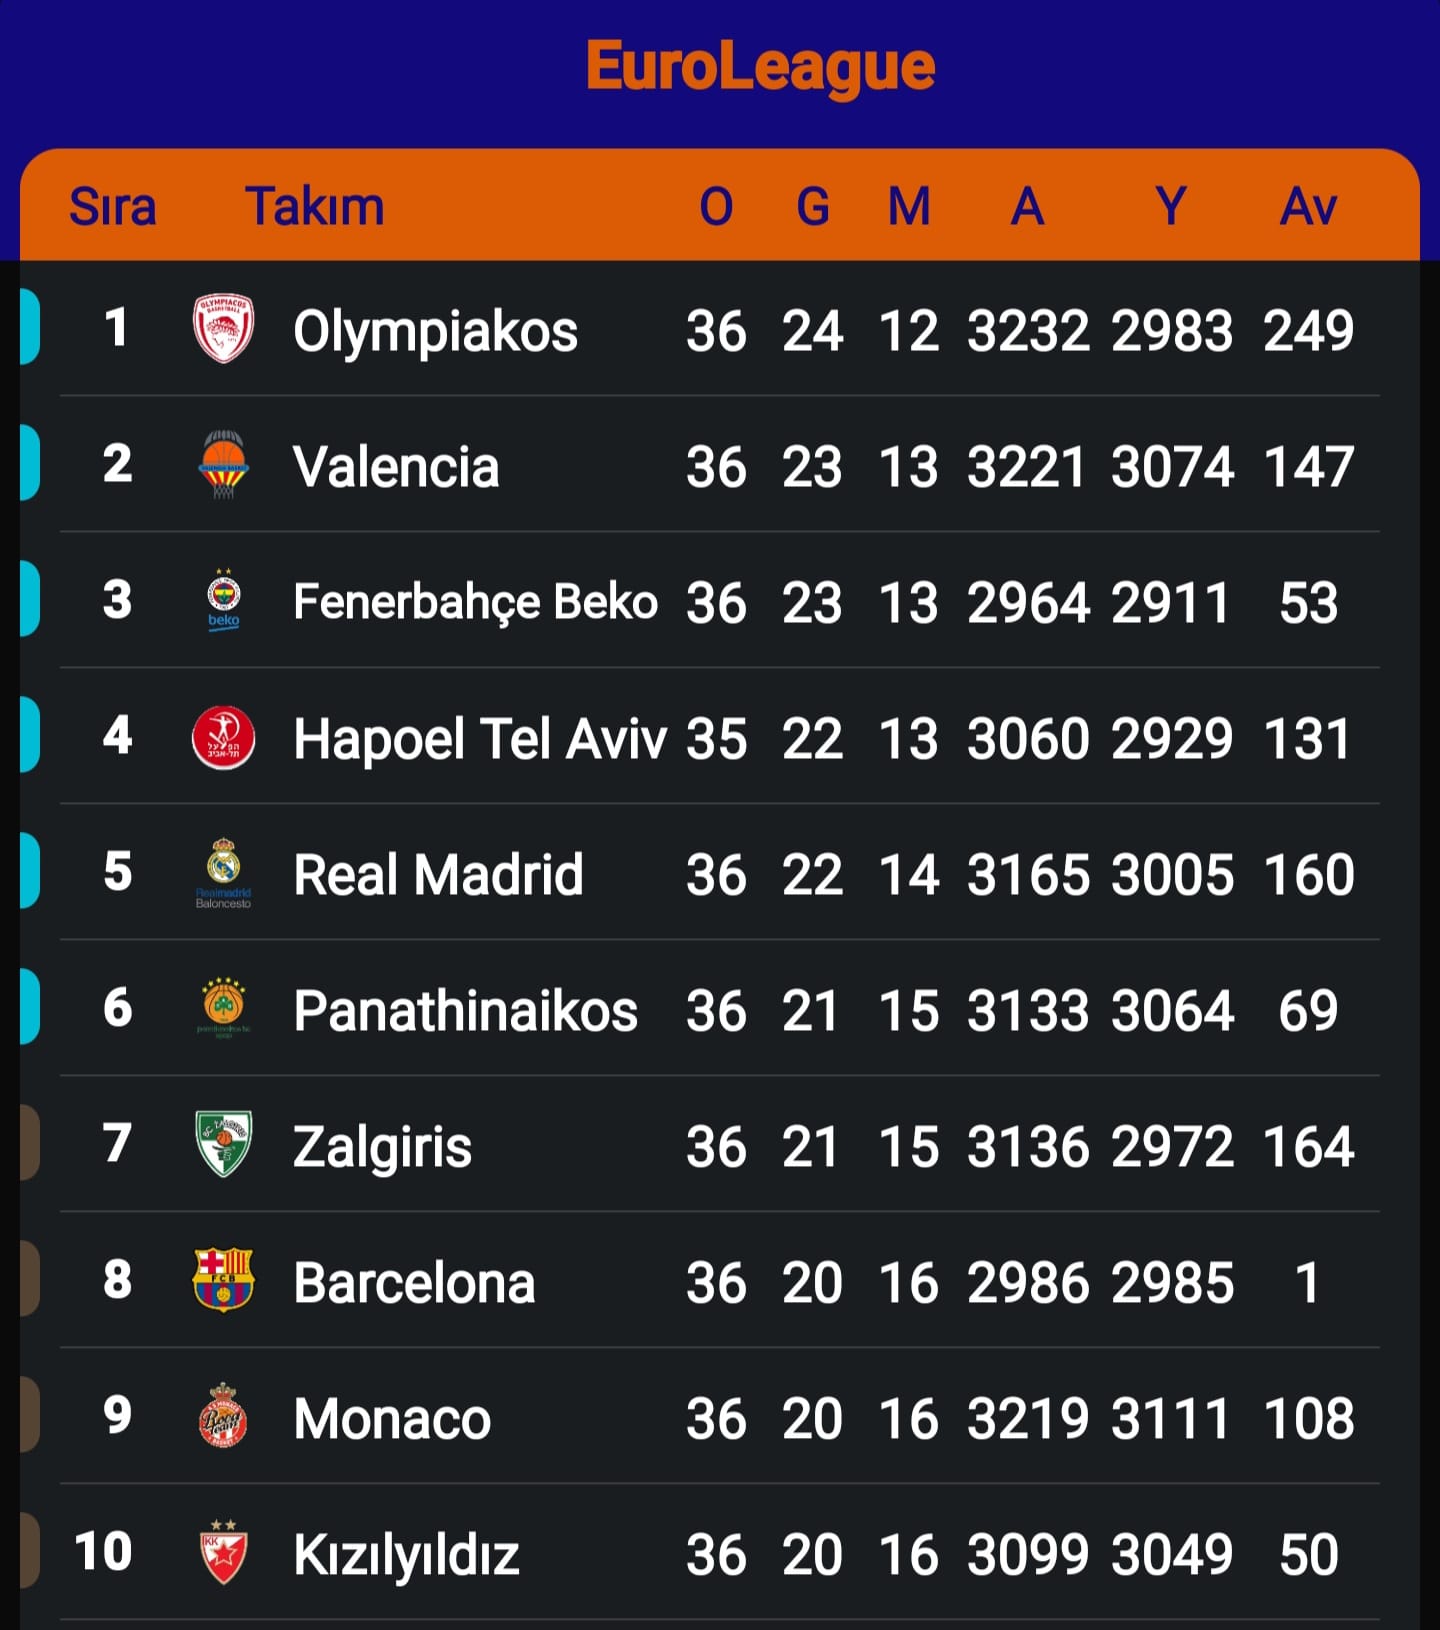
Task: Open the Real Madrid Baloncesto logo
Action: point(223,874)
